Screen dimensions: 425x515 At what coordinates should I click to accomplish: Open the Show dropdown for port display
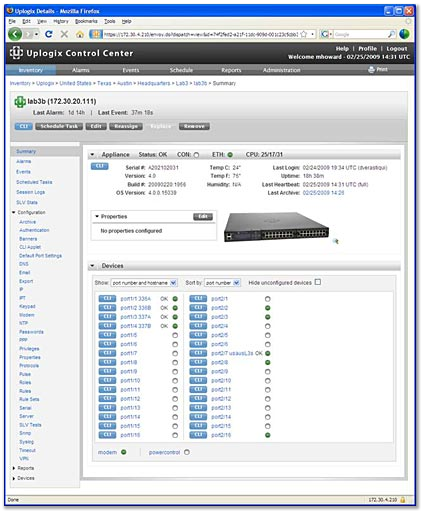(144, 283)
